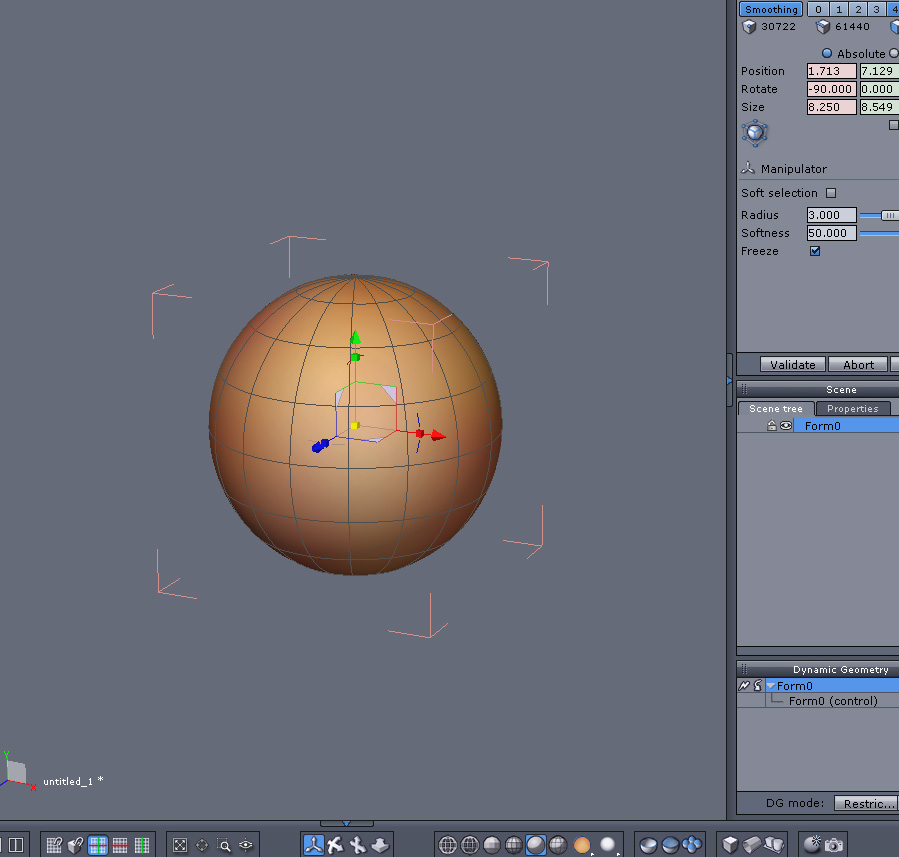Select the grid with green vertical line
This screenshot has height=857, width=899.
coord(142,844)
